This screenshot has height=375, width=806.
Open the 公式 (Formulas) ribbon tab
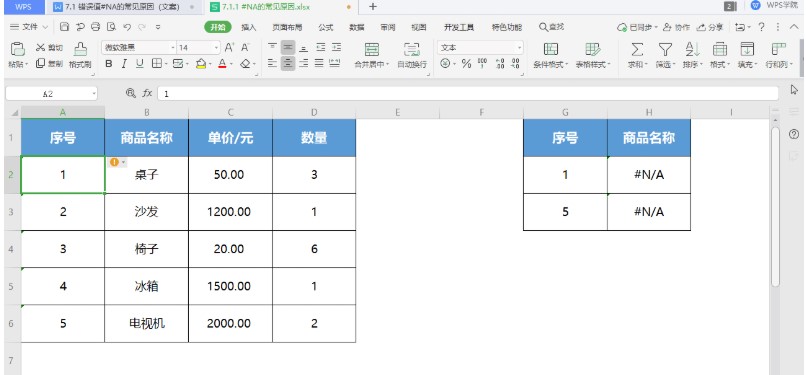tap(325, 27)
